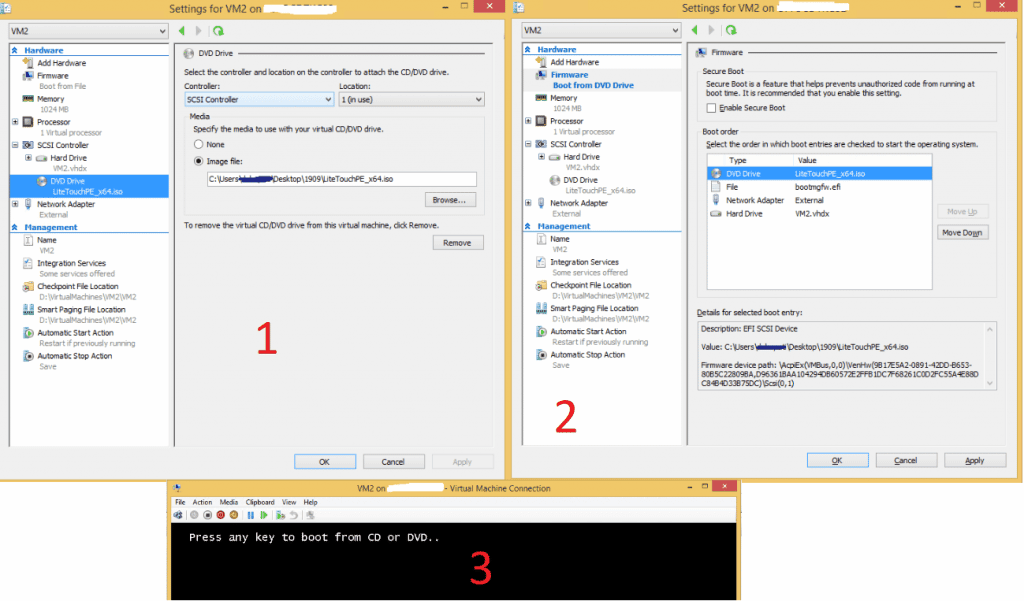Click Ctrl+Alt+Delete icon in VM Connection toolbar
1024x601 pixels.
pyautogui.click(x=178, y=515)
